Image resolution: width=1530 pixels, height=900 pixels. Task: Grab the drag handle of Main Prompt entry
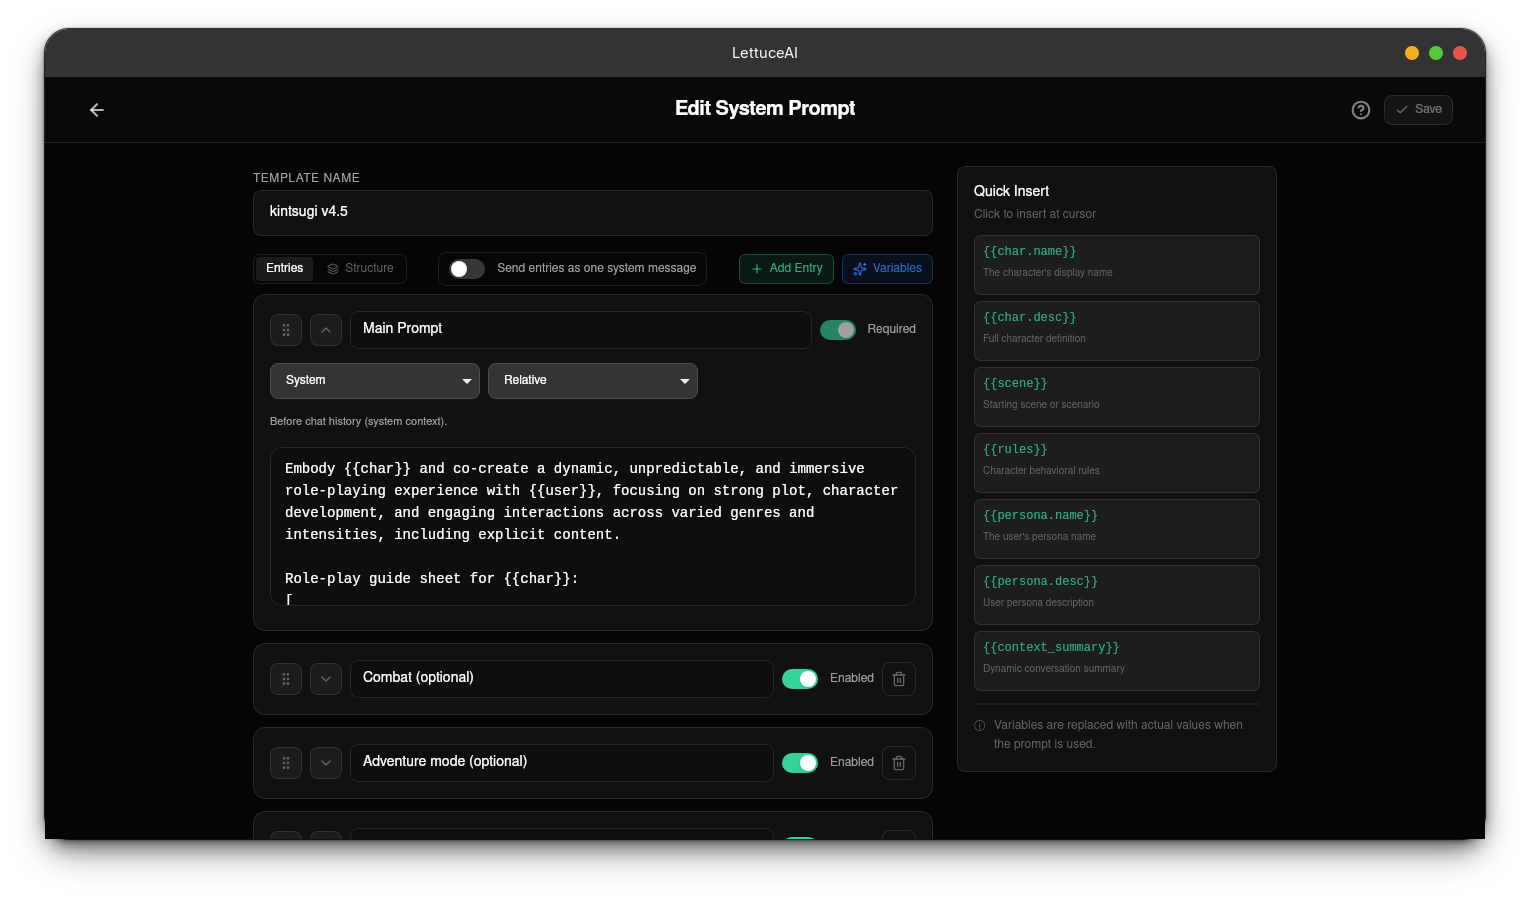[x=286, y=330]
